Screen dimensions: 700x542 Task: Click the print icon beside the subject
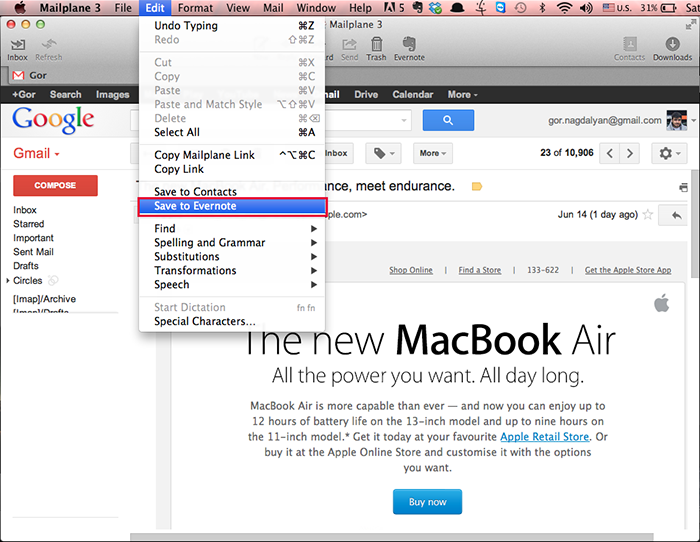tap(683, 188)
